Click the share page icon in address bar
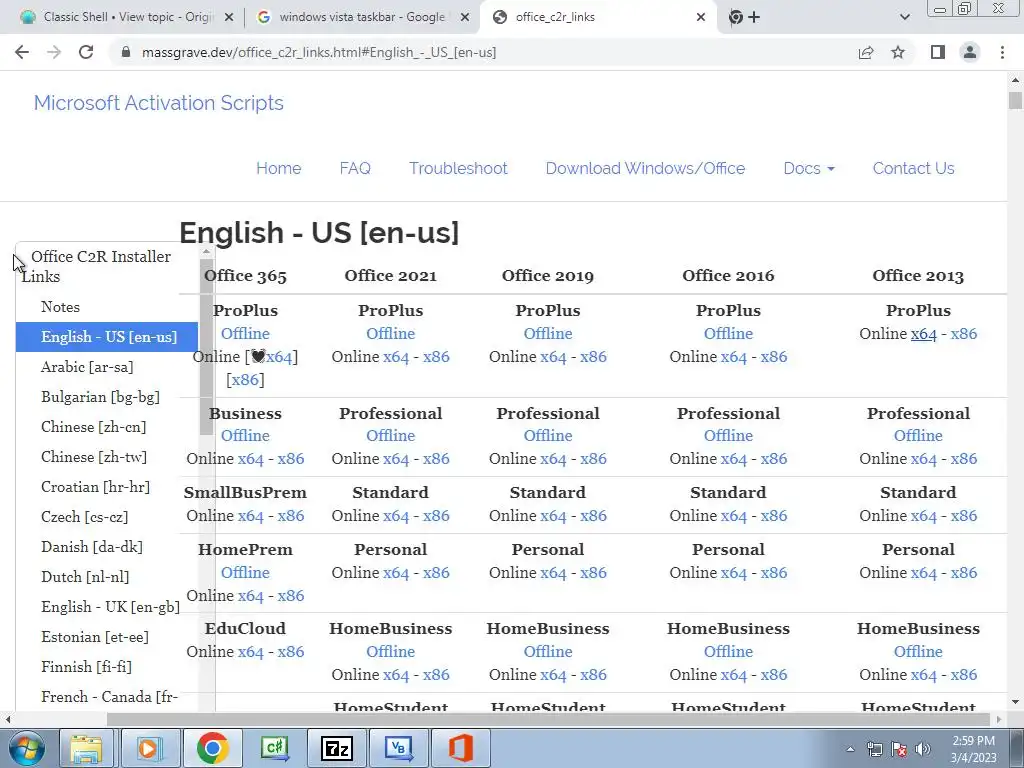Image resolution: width=1024 pixels, height=768 pixels. pos(866,52)
